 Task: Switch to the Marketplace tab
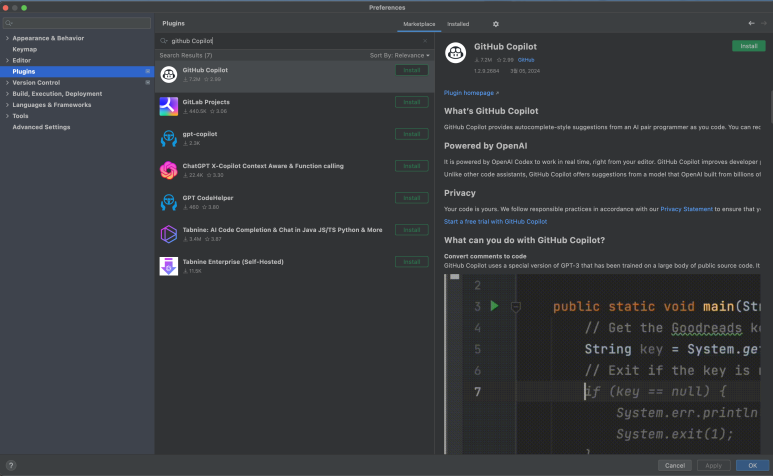coord(419,24)
